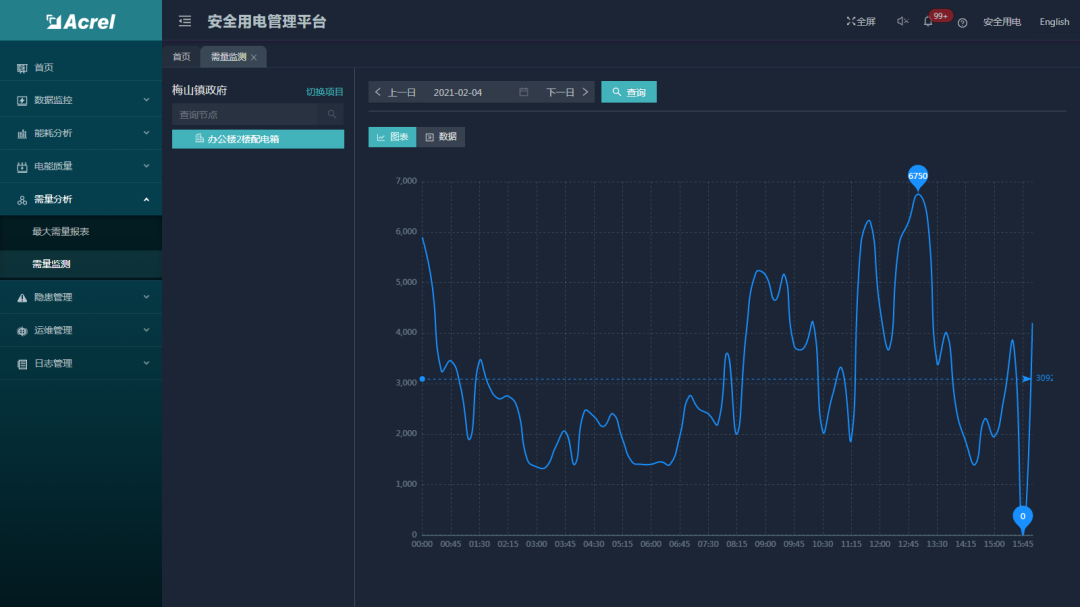Select 办公楼2楼配电箱 tree node
Image resolution: width=1080 pixels, height=607 pixels.
point(257,139)
